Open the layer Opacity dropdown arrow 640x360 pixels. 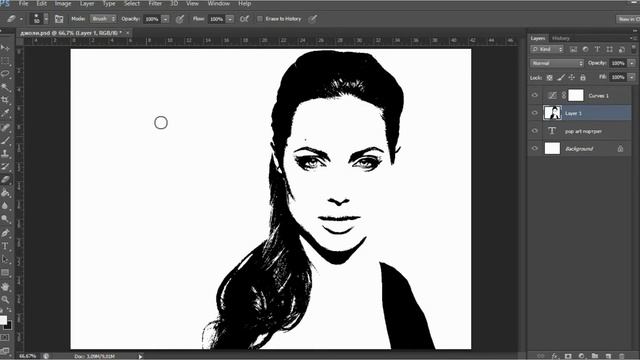(631, 63)
